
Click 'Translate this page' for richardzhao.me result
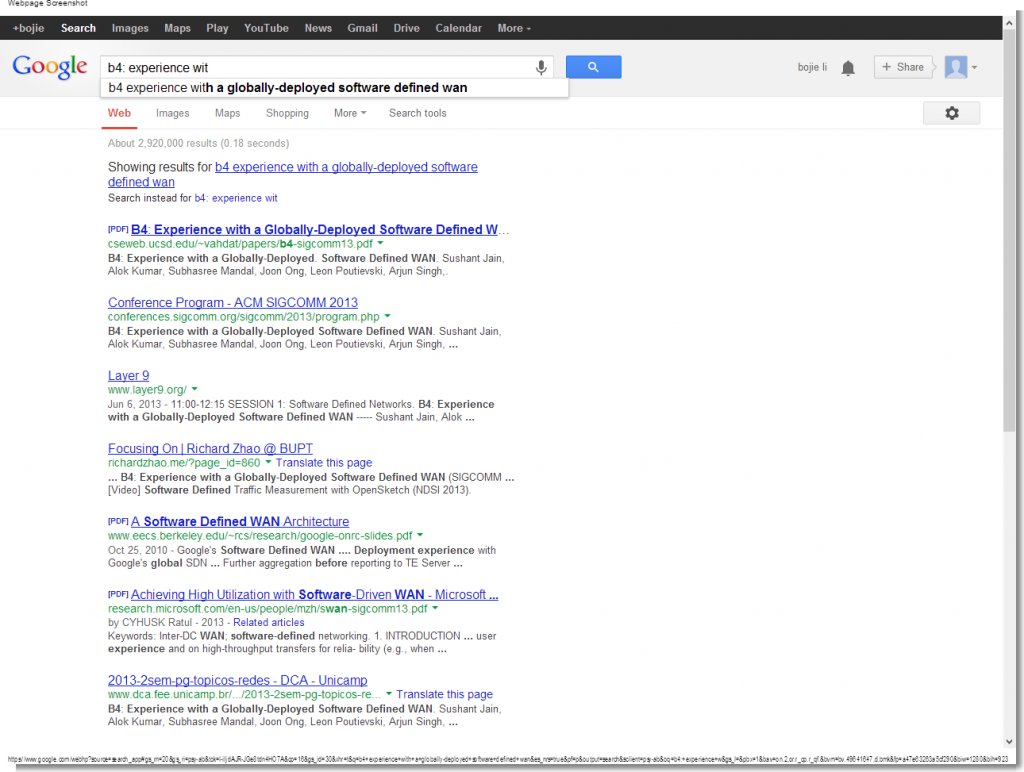pyautogui.click(x=323, y=462)
